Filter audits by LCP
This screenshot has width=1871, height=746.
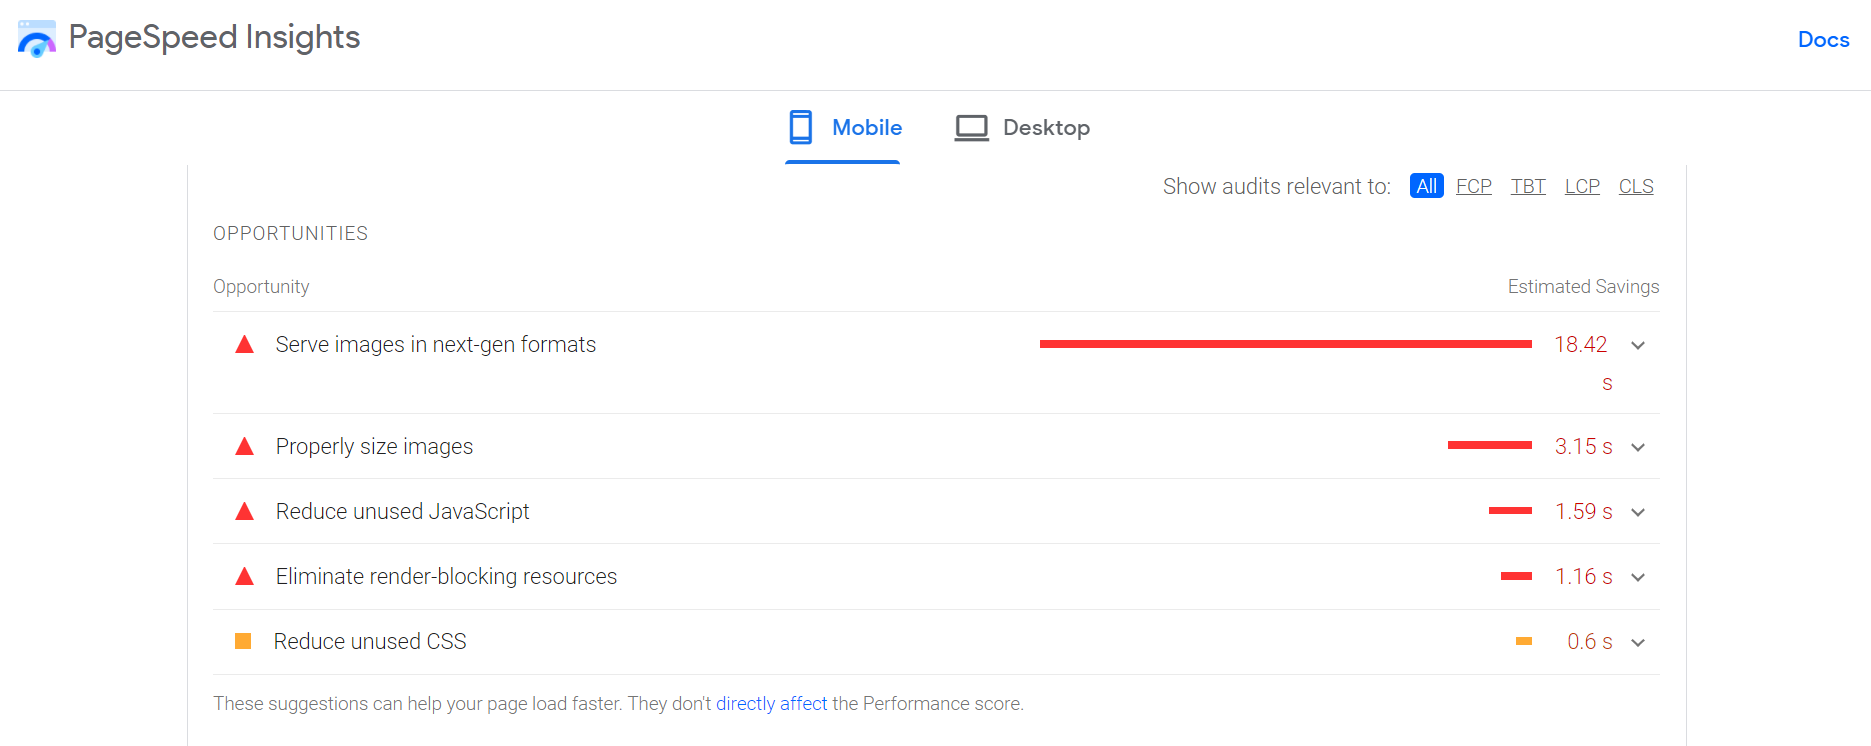1582,186
